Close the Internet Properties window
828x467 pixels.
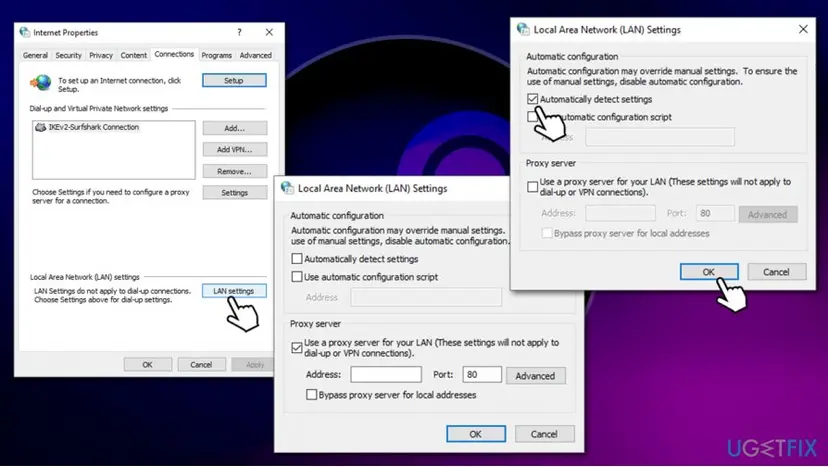point(269,32)
